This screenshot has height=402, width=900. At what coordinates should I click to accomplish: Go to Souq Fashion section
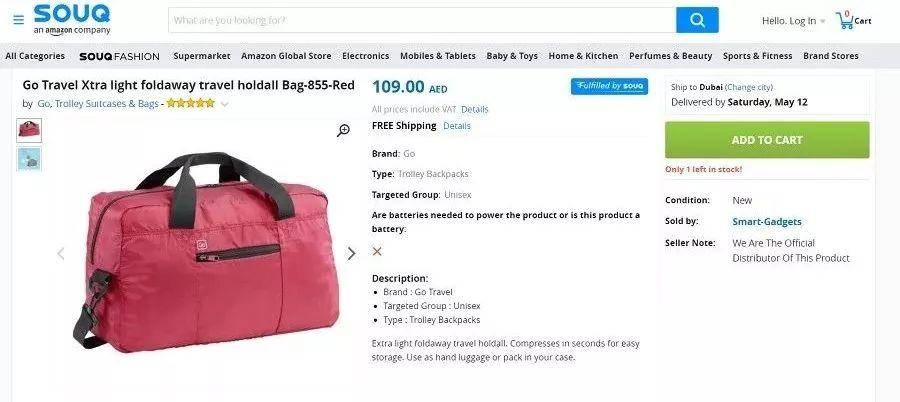(119, 56)
